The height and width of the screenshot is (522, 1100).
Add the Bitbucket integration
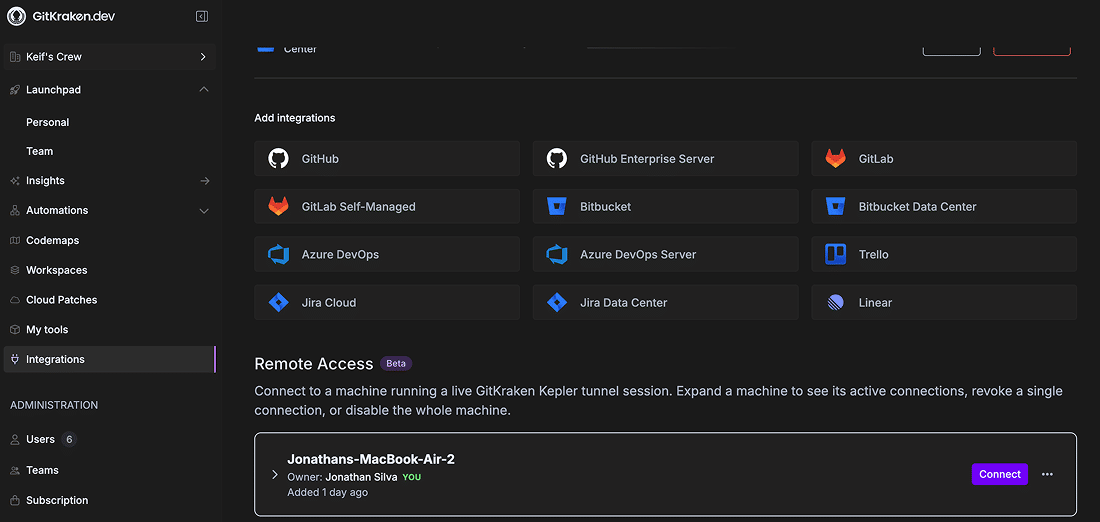[666, 206]
